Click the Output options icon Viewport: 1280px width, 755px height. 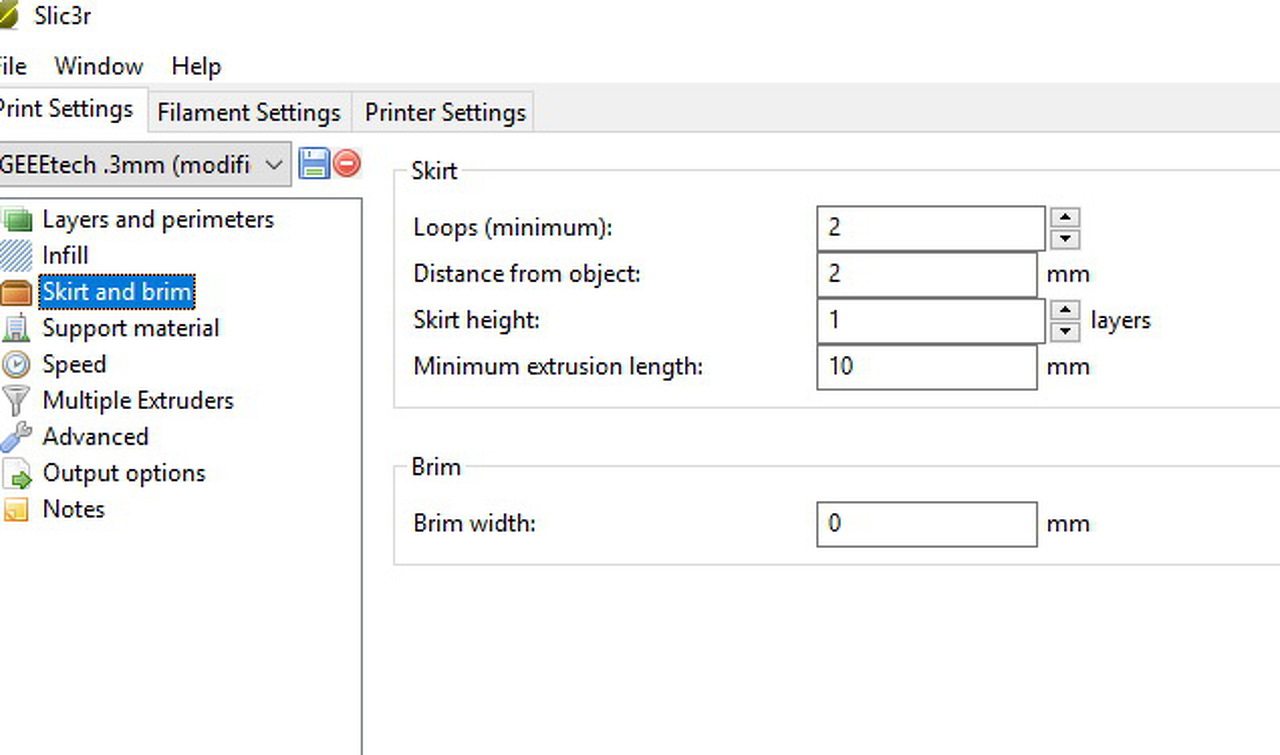pos(17,474)
